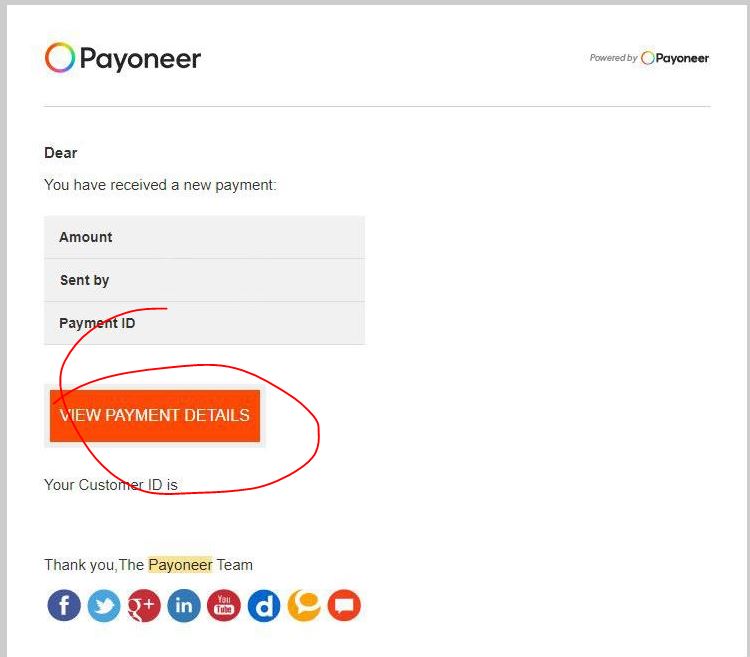Click the "Powered by" text in the header
750x657 pixels.
pyautogui.click(x=613, y=58)
